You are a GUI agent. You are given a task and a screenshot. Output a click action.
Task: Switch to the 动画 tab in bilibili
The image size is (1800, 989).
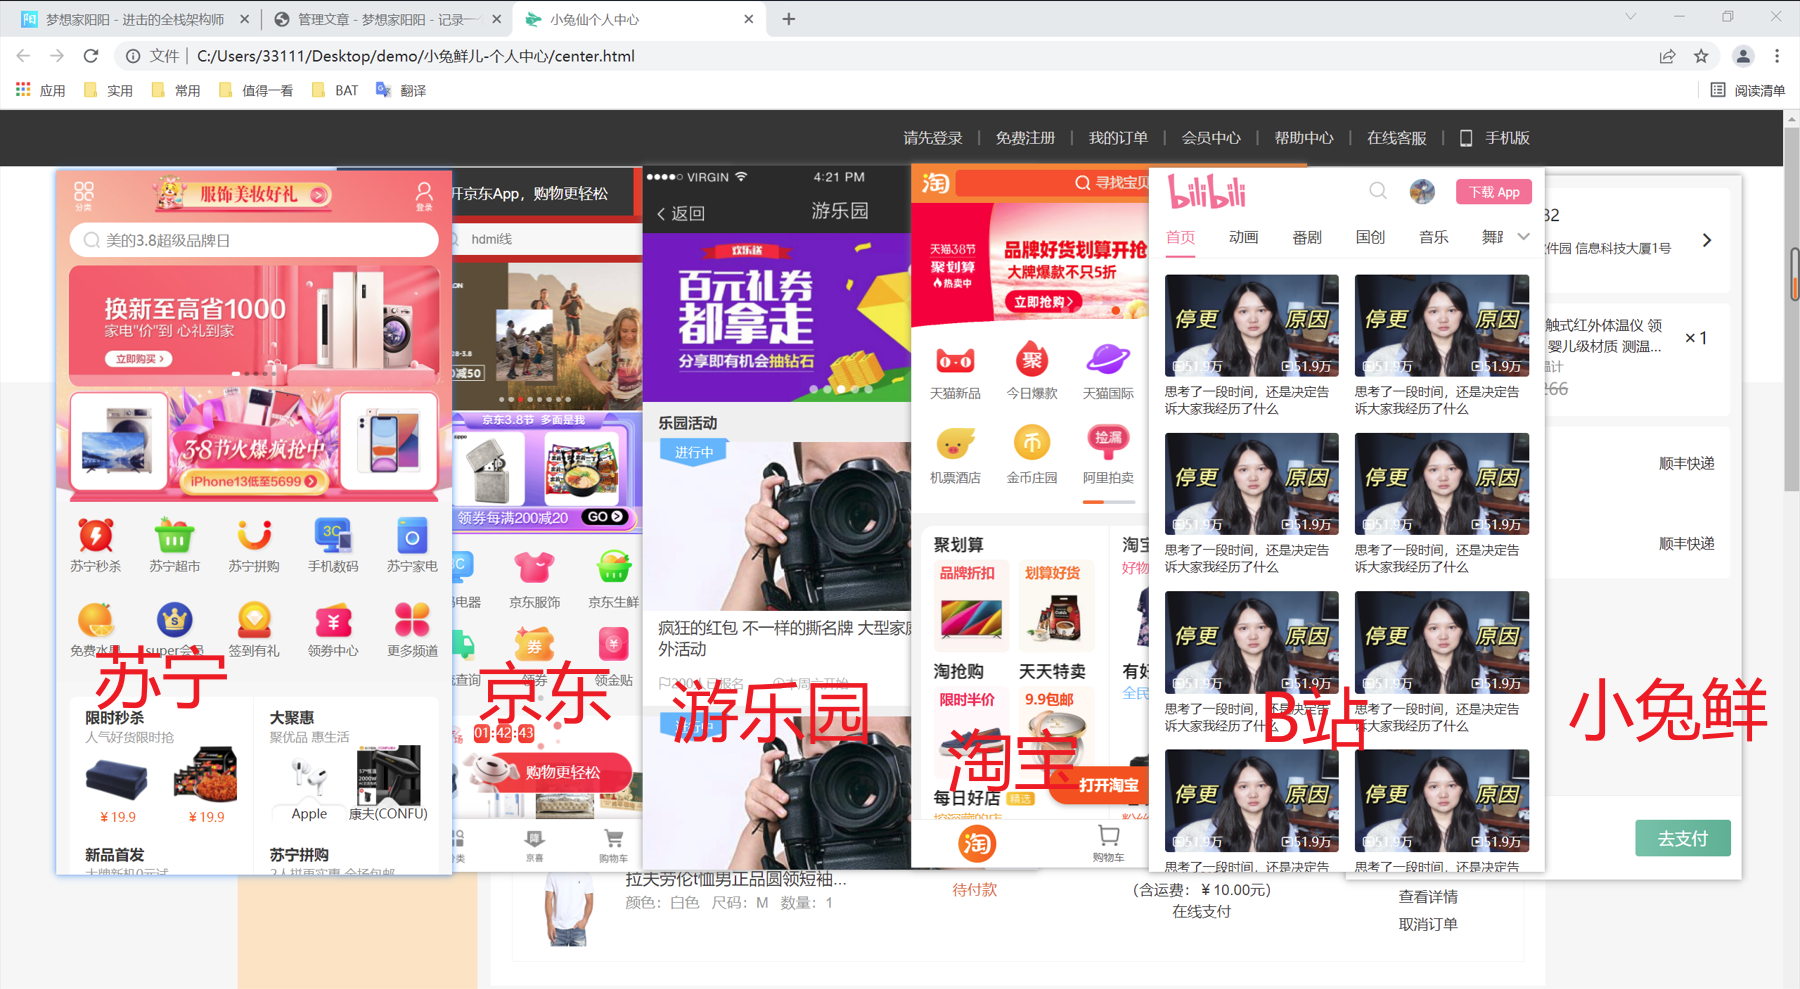click(1243, 237)
